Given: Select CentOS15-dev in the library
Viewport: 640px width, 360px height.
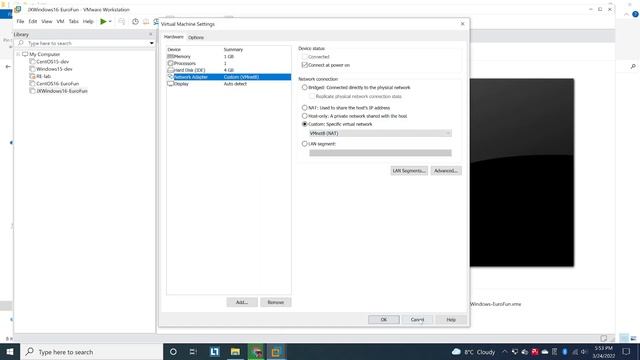Looking at the screenshot, I should tap(52, 62).
